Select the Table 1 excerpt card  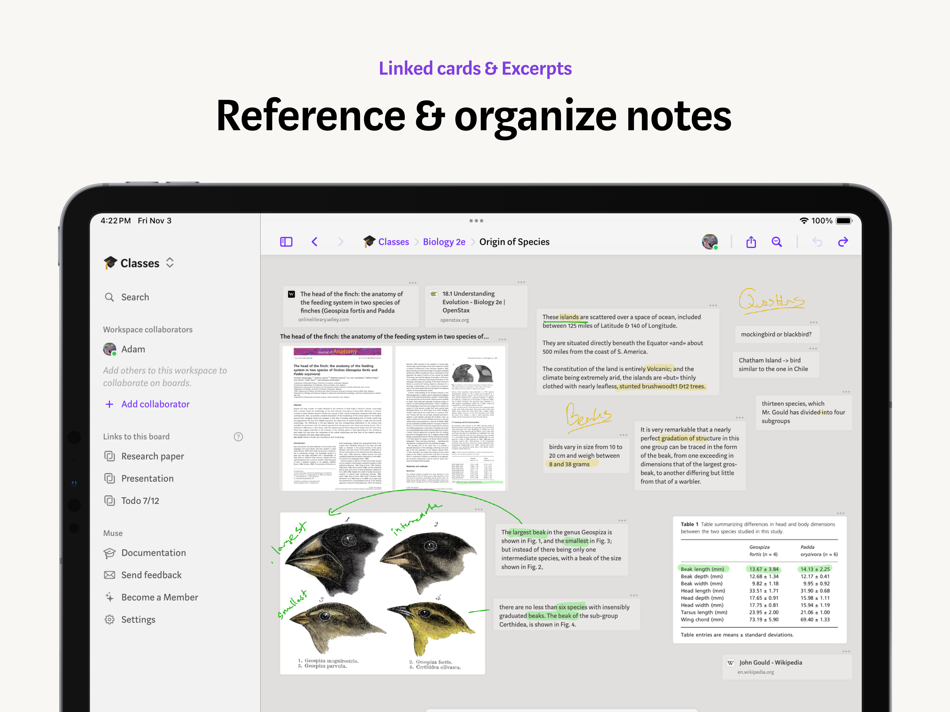(x=759, y=579)
